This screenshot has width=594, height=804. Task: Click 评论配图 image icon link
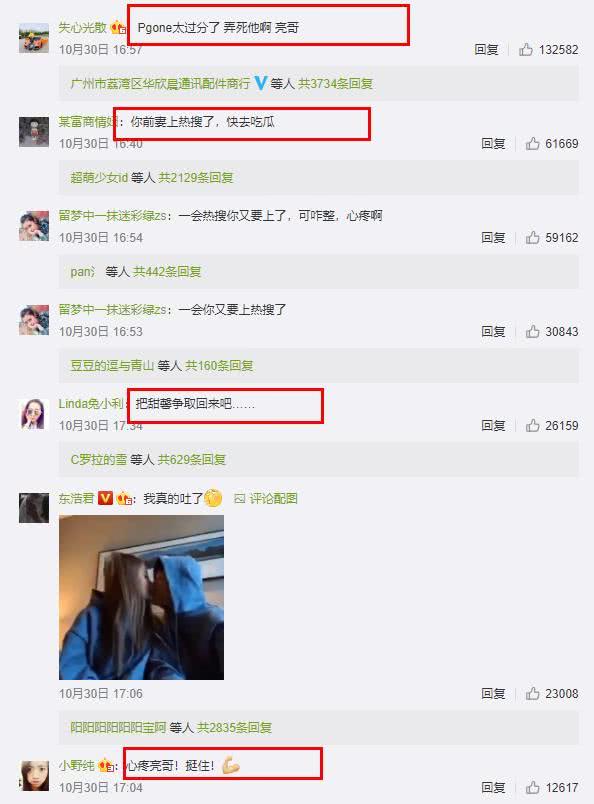coord(266,498)
